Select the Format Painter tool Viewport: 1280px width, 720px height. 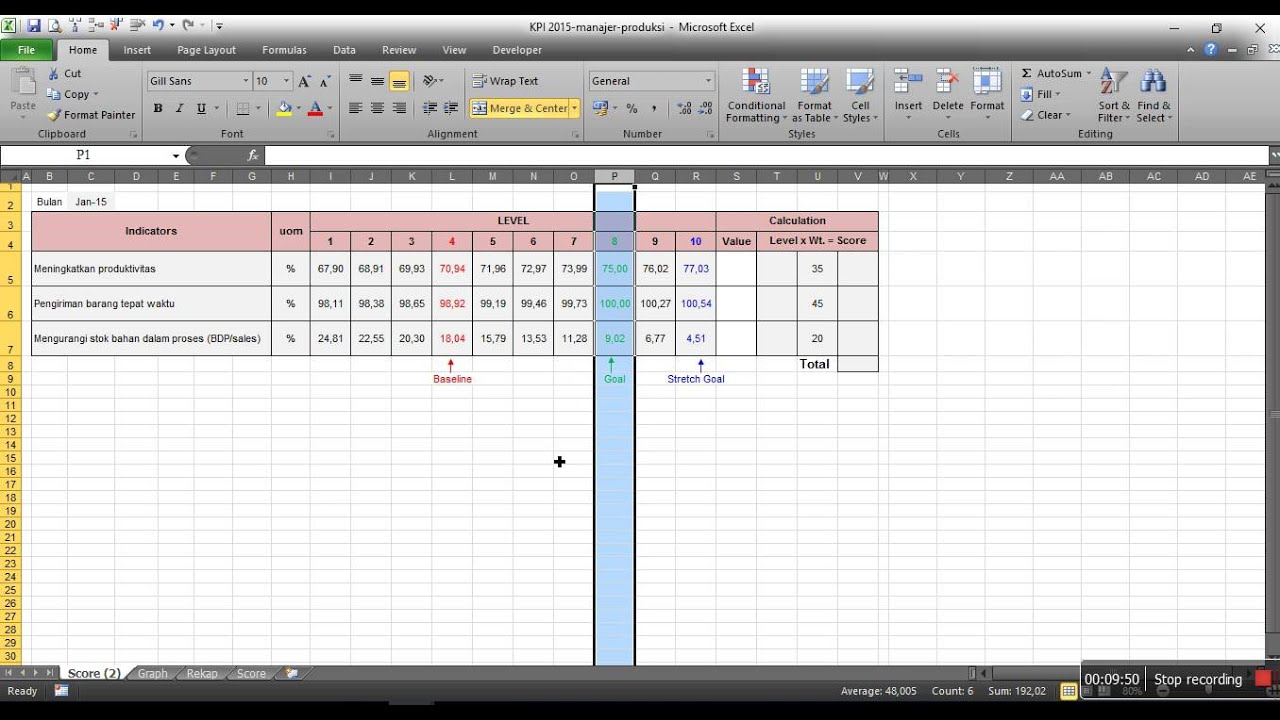click(x=91, y=115)
